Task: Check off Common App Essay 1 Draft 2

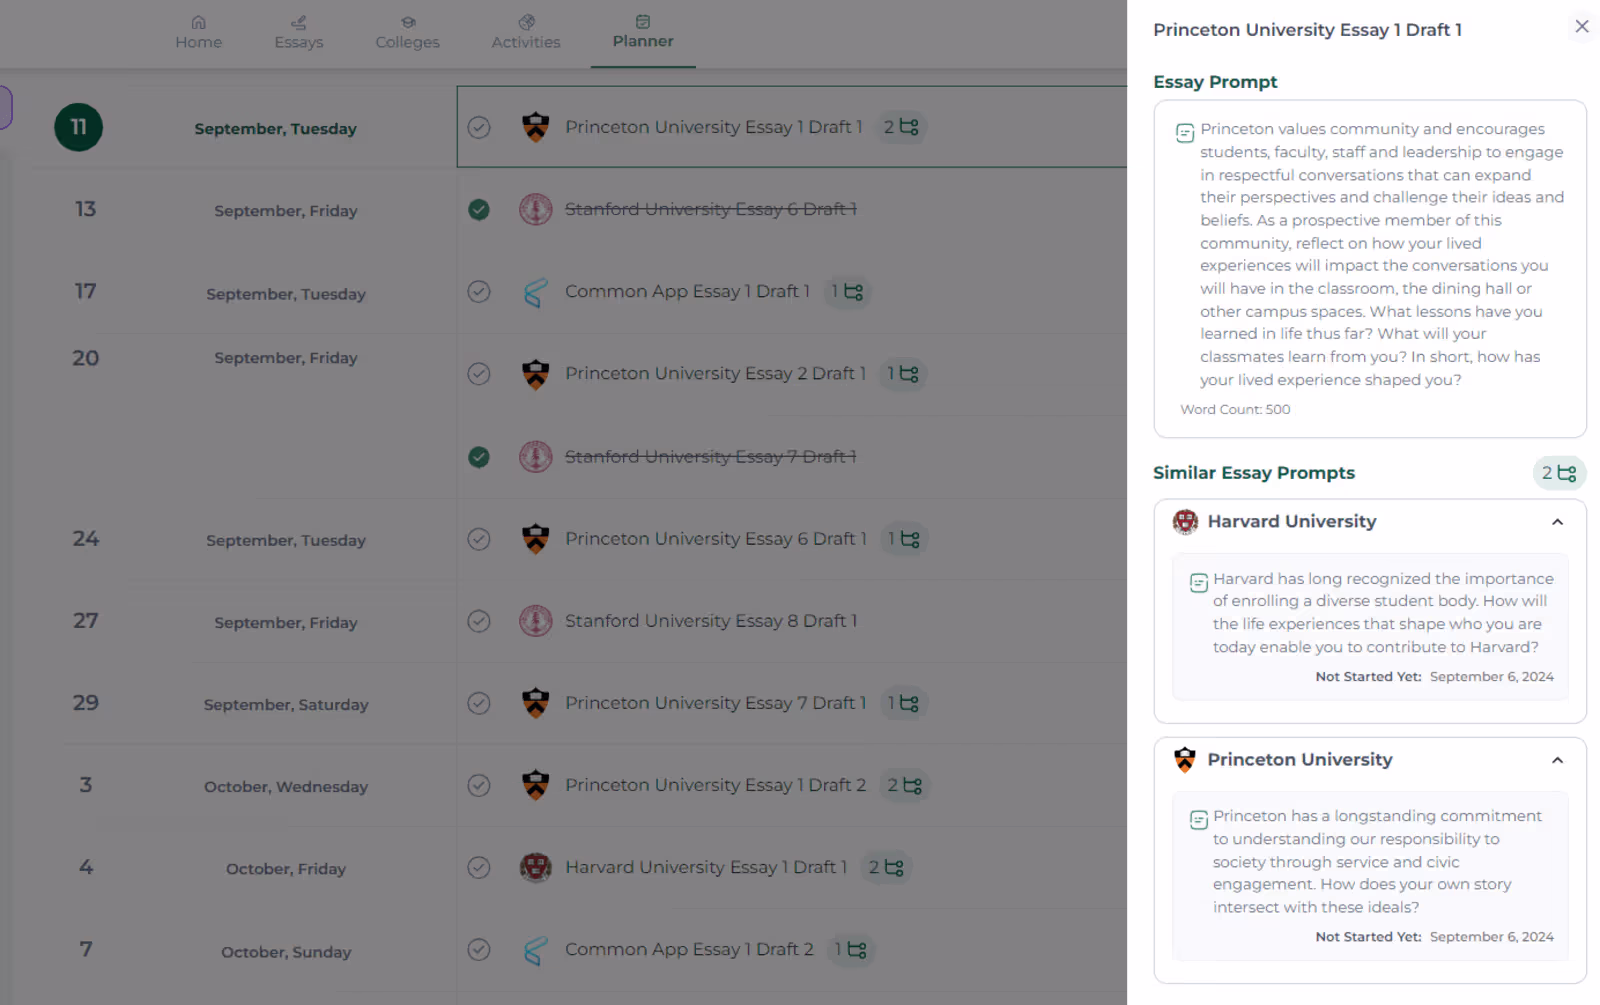Action: [x=479, y=949]
